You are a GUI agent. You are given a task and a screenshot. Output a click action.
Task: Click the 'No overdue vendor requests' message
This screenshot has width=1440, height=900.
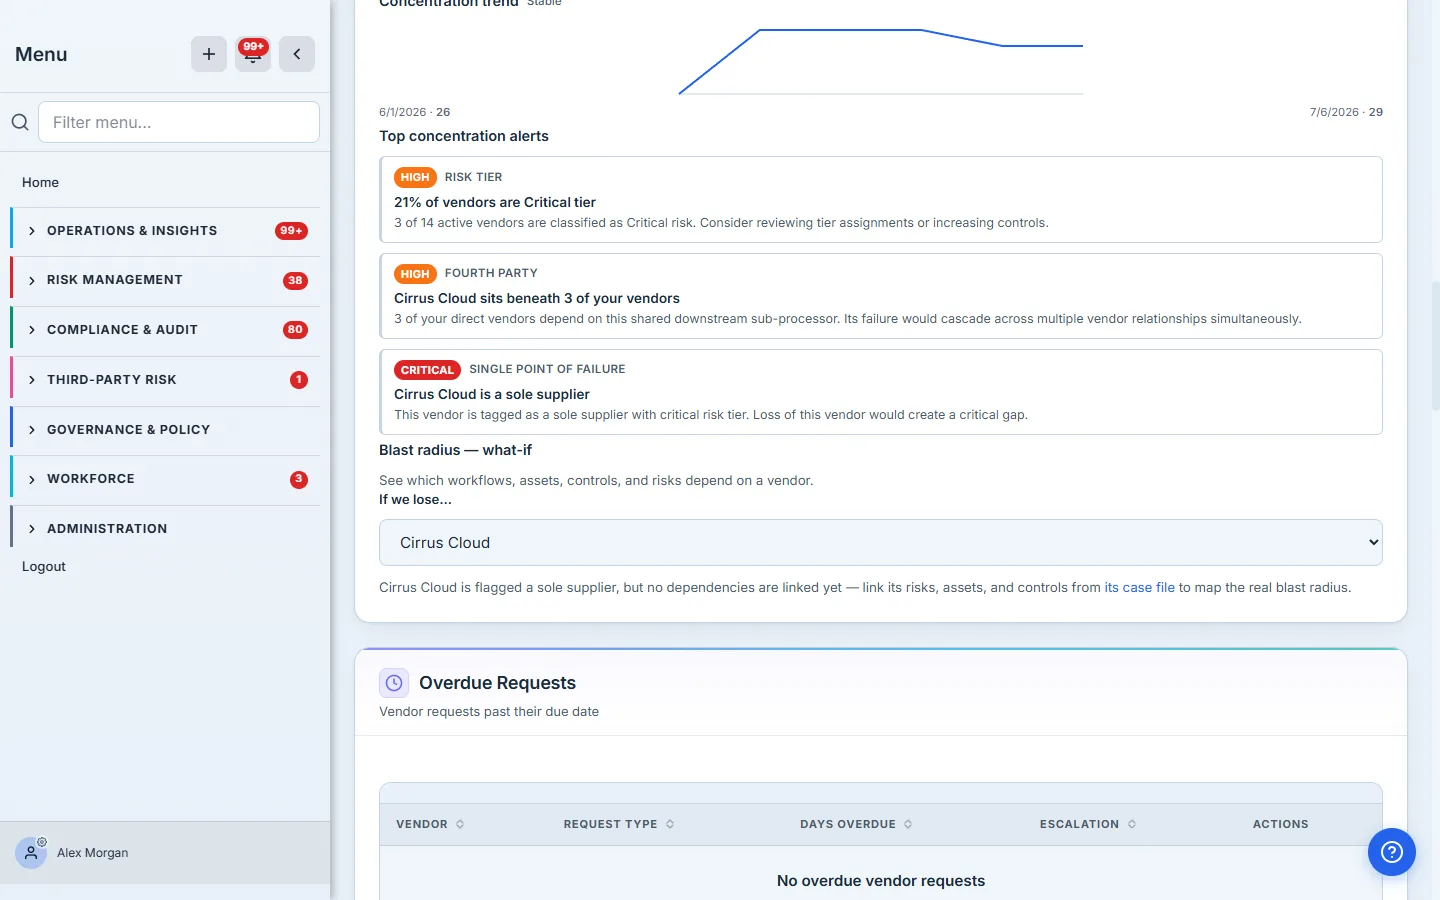click(881, 881)
